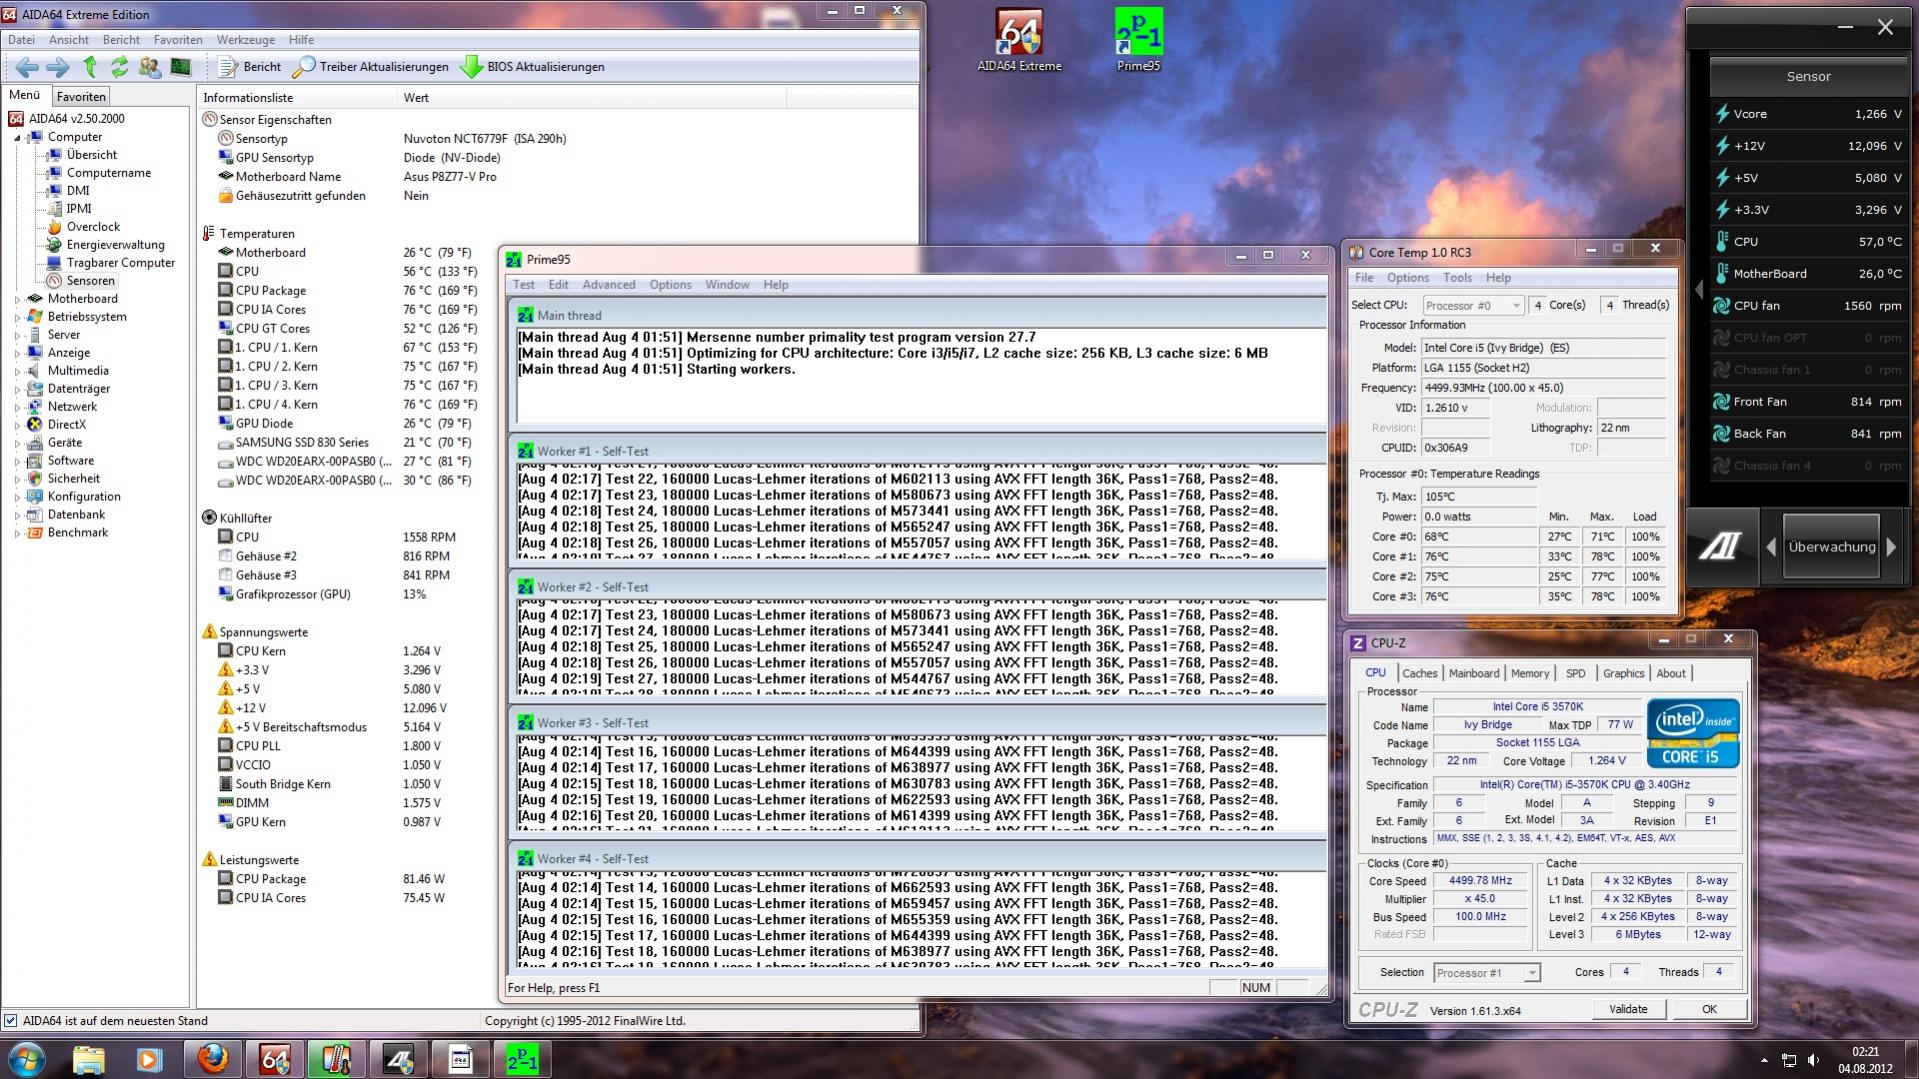
Task: Click the users icon in AIDA64 toolbar
Action: [150, 67]
